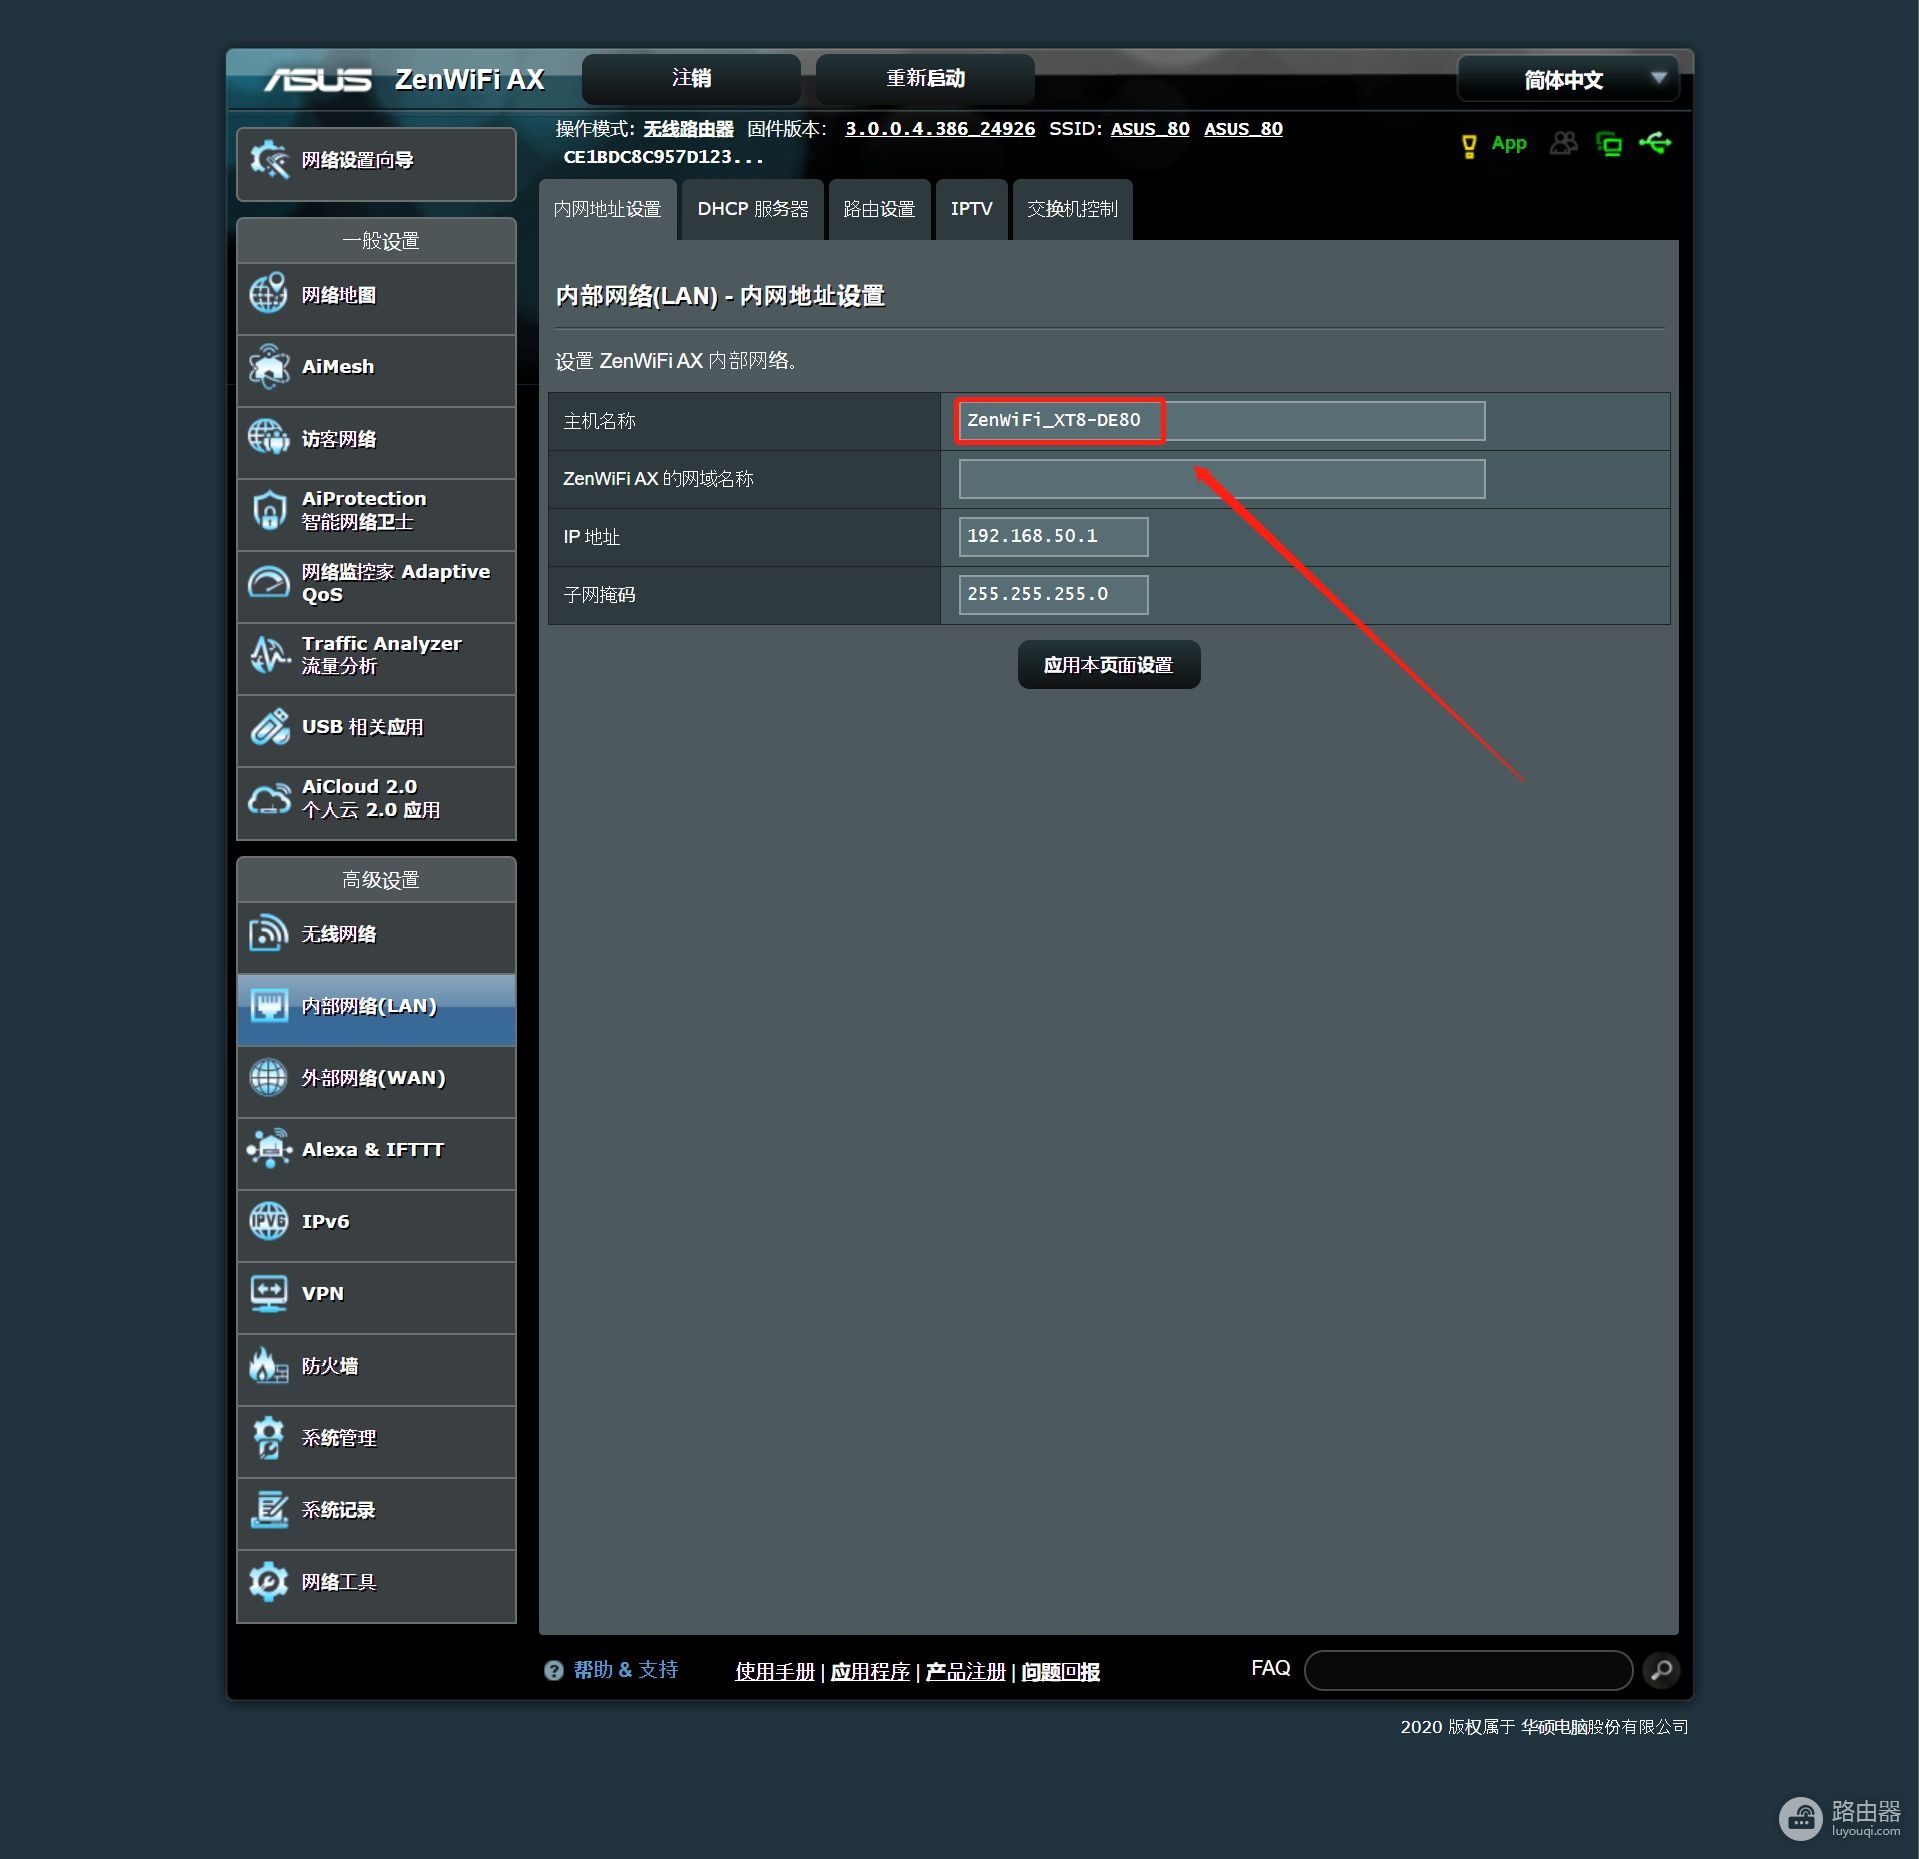This screenshot has width=1919, height=1859.
Task: Click the 防火墙 firewall flame icon
Action: (268, 1365)
